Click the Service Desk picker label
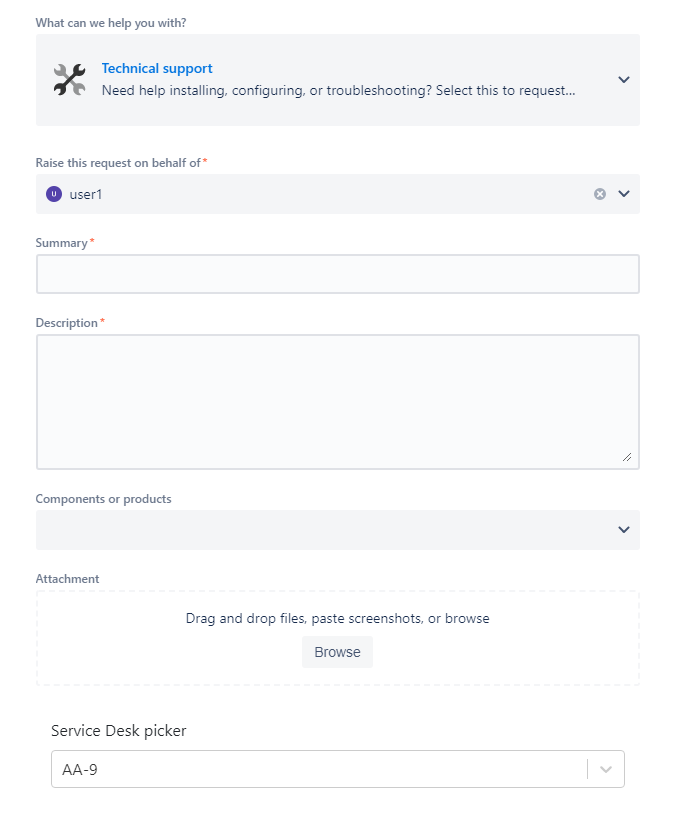The image size is (682, 830). 119,731
